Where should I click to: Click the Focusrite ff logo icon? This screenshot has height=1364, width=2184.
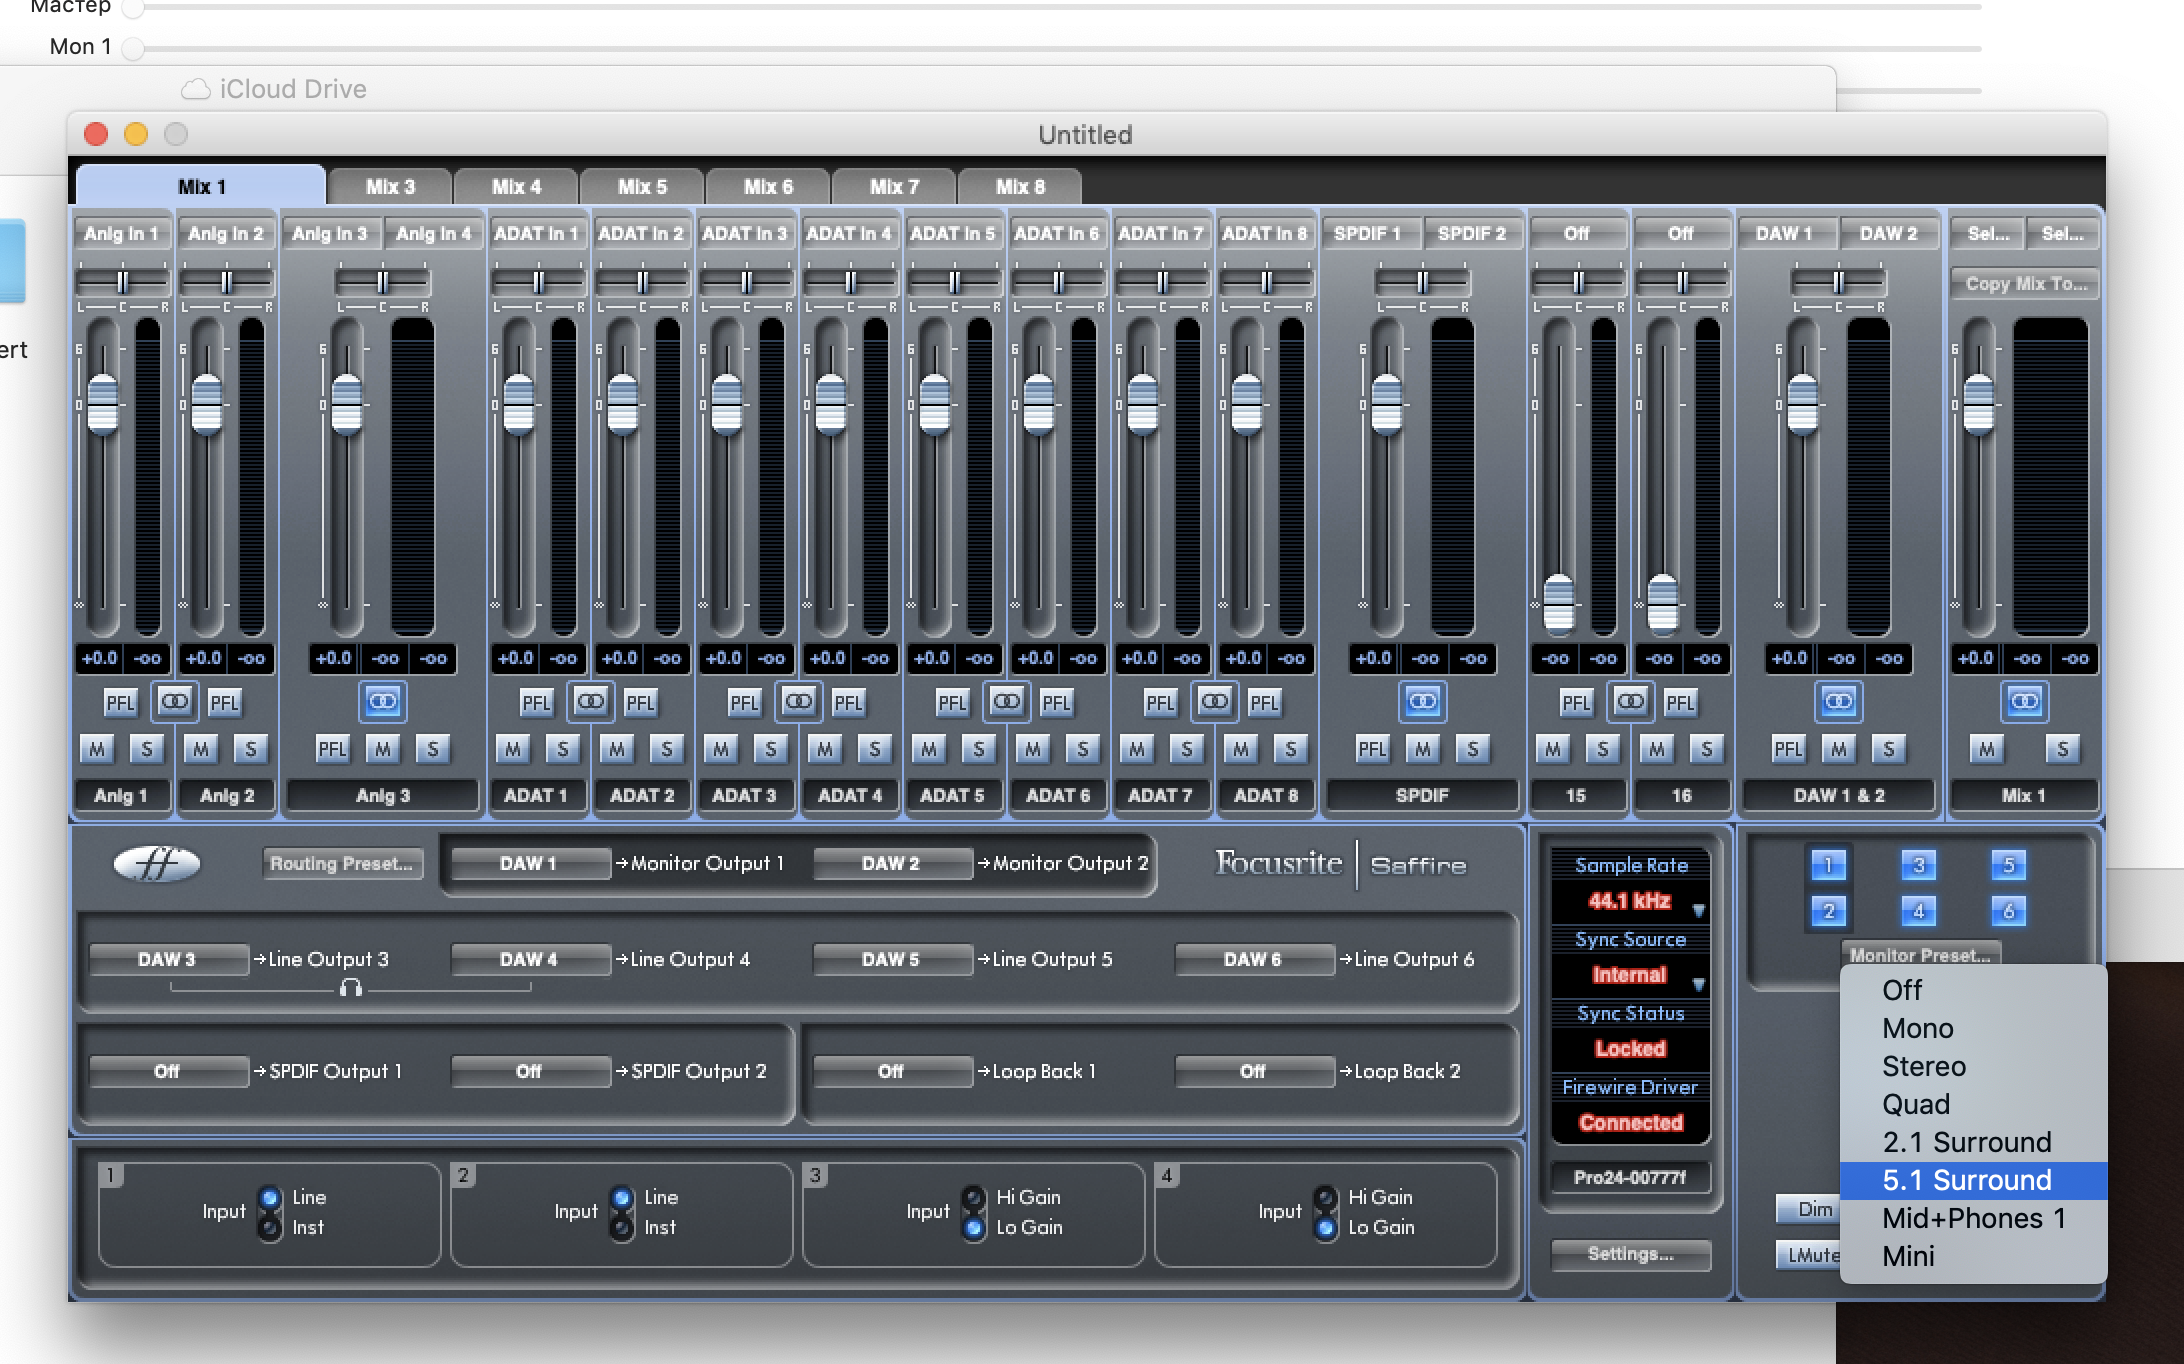point(157,863)
